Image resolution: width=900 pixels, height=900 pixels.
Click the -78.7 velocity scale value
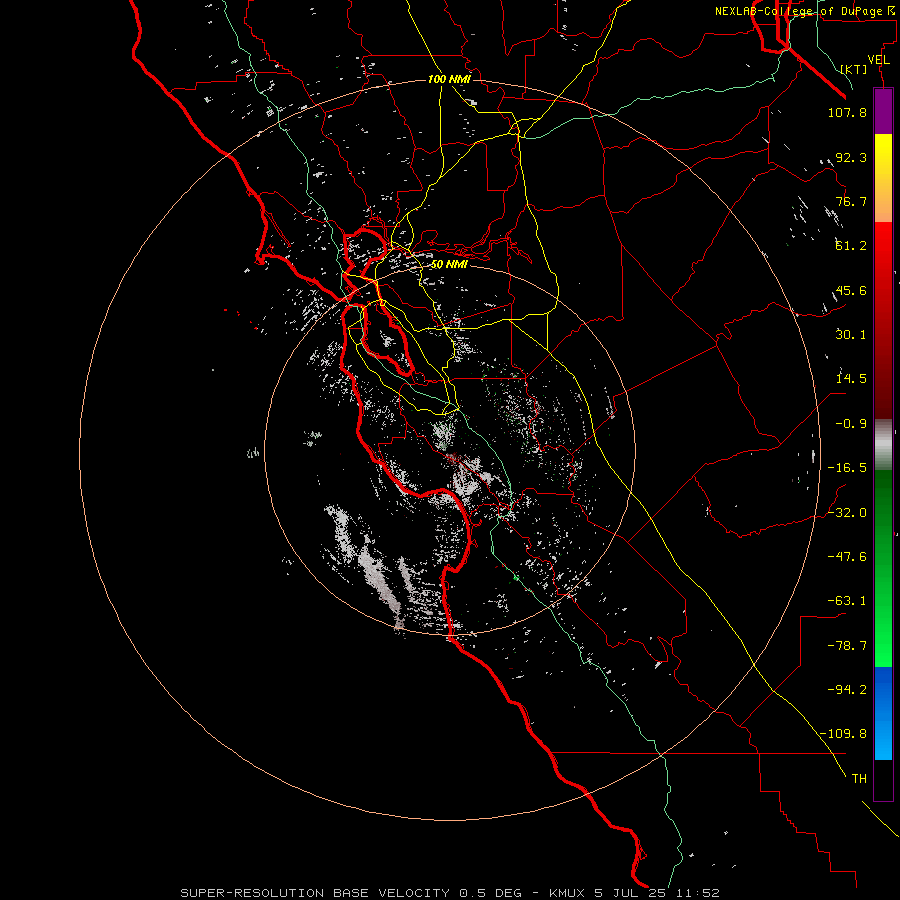click(x=847, y=646)
